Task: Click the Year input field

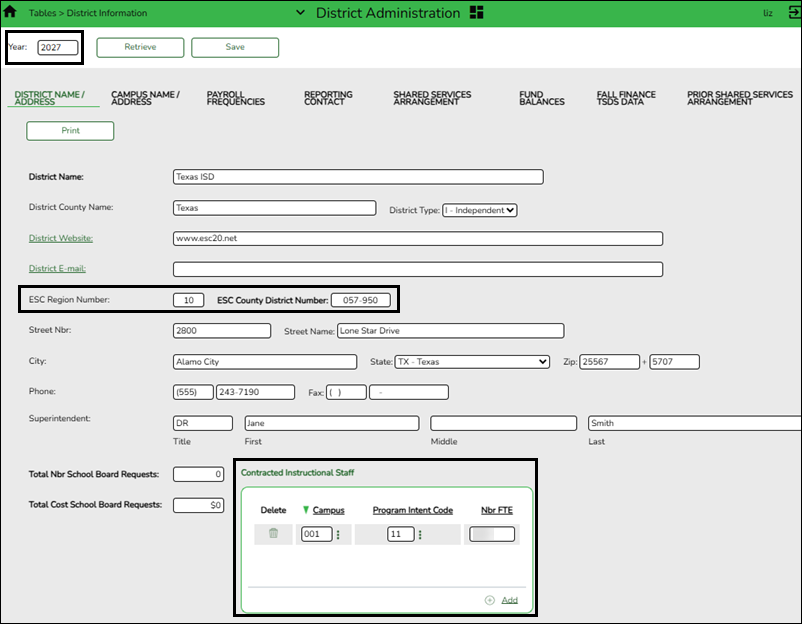Action: (58, 48)
